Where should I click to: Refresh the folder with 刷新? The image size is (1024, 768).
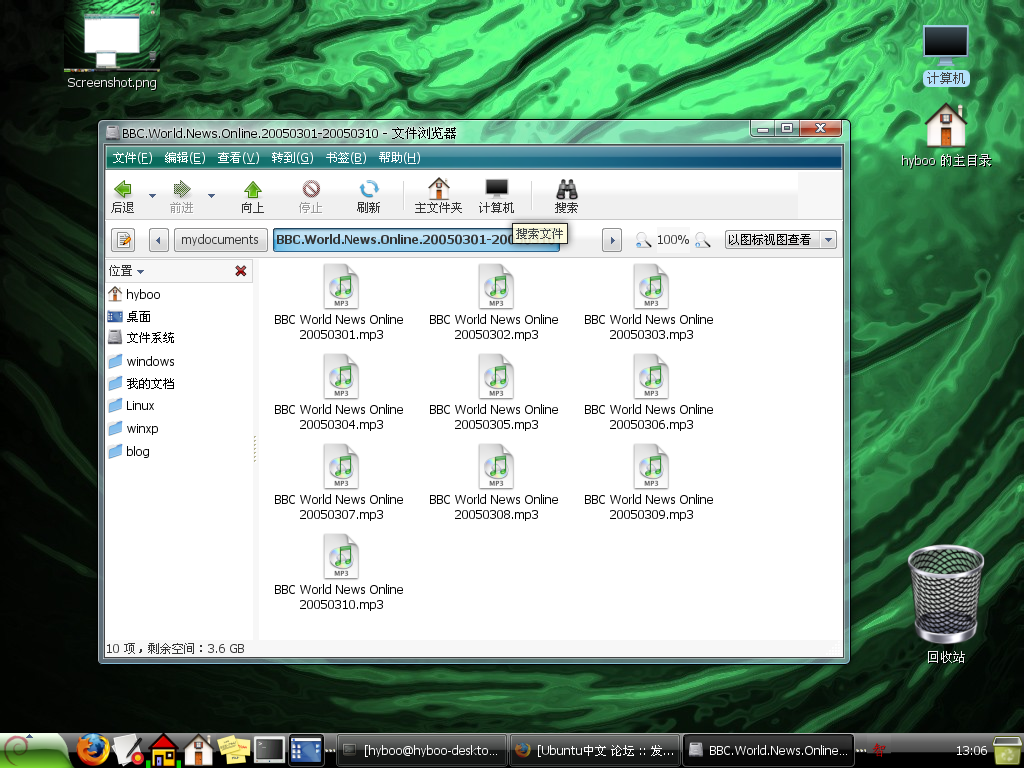[368, 196]
